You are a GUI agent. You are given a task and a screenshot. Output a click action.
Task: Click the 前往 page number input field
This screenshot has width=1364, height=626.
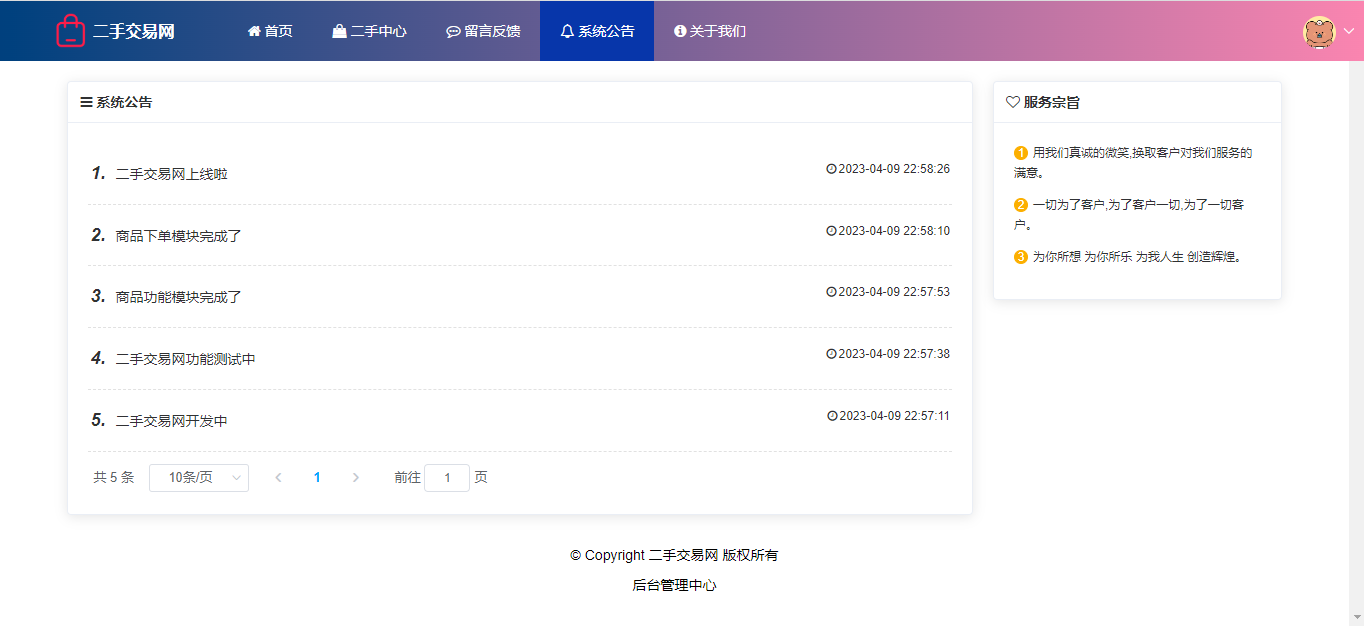[x=447, y=478]
